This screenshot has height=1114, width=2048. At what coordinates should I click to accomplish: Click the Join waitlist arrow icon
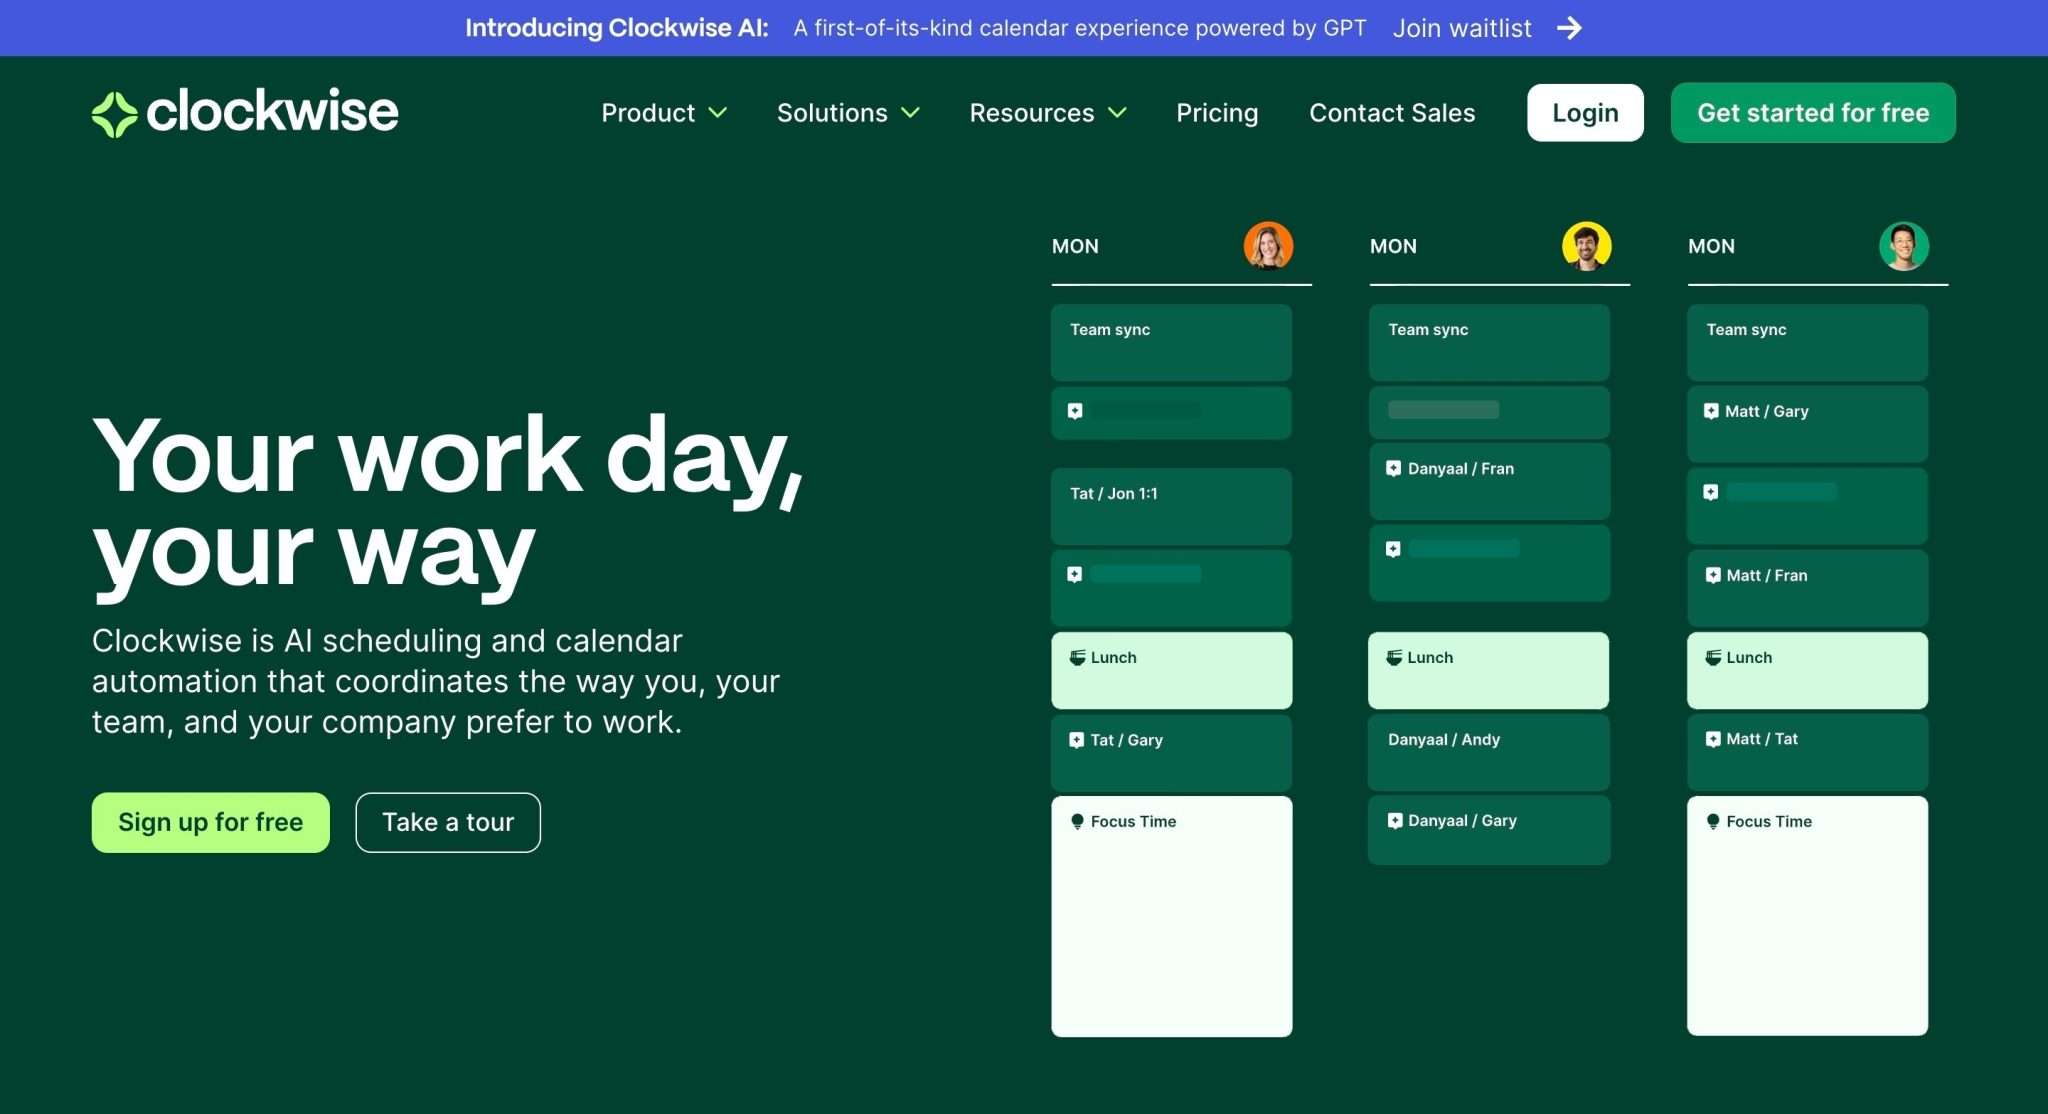pos(1569,28)
